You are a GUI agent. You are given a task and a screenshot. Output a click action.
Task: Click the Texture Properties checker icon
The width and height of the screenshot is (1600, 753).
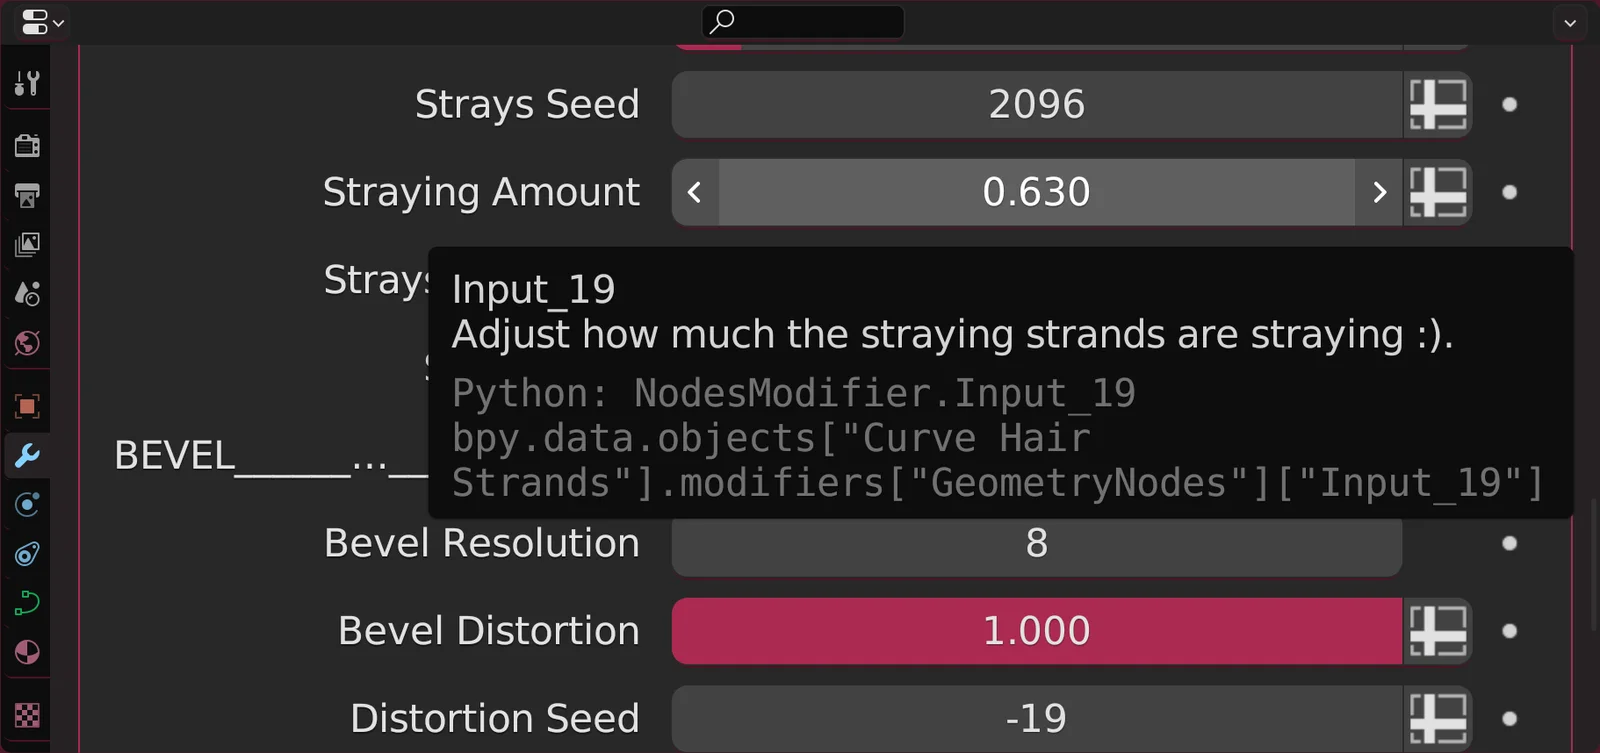click(27, 716)
